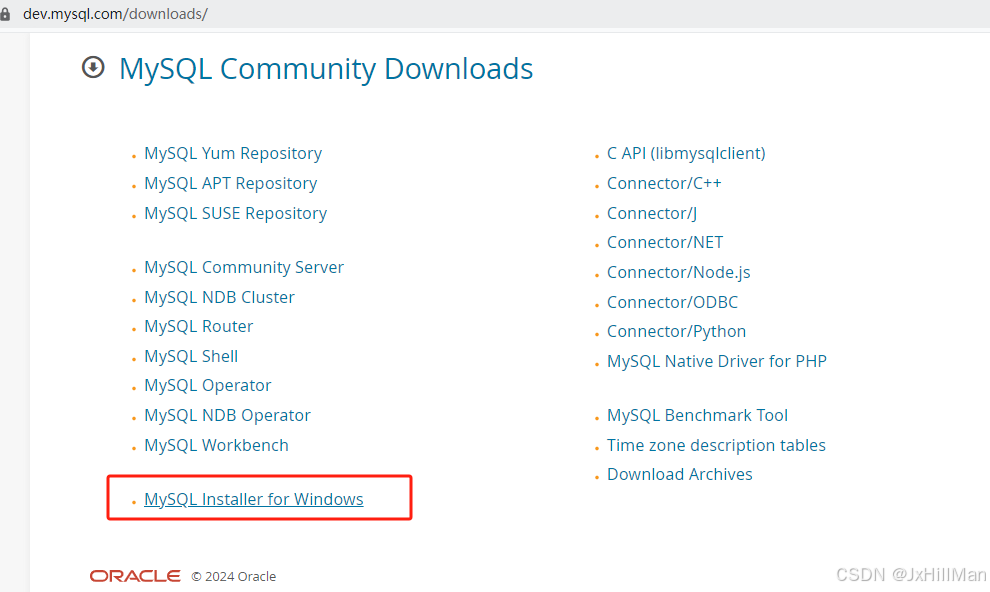Click the © 2024 Oracle footer text
The height and width of the screenshot is (592, 990).
(234, 576)
